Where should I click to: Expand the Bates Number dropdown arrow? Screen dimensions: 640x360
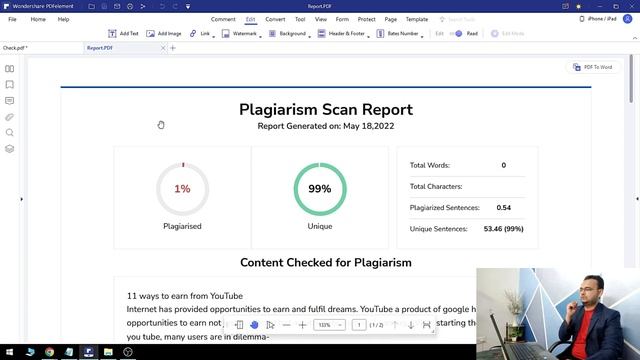tap(422, 37)
